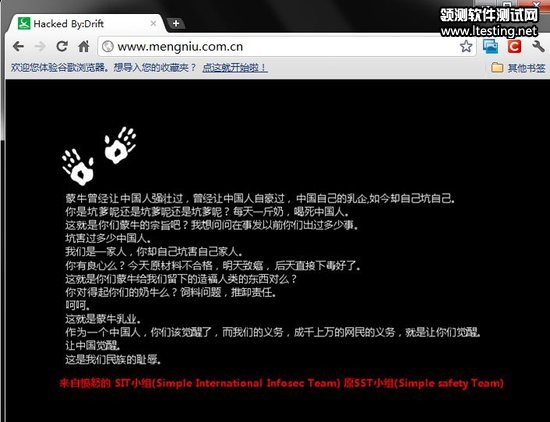550x422 pixels.
Task: Click the text 这是我们民族的耻辱
Action: click(113, 359)
